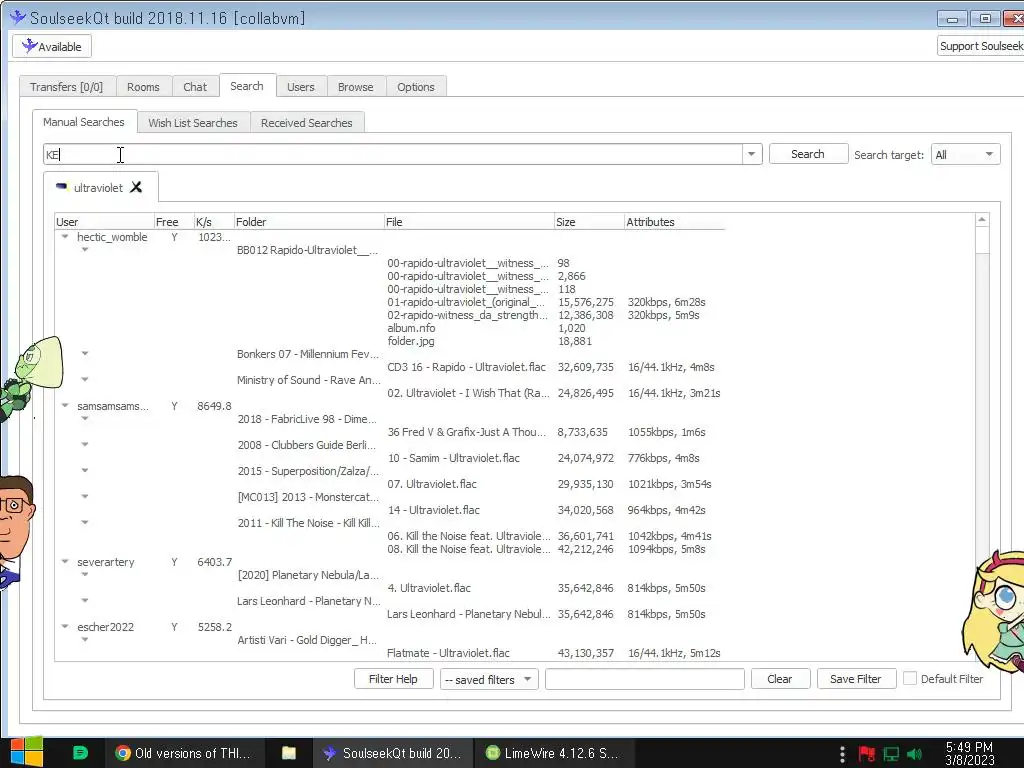This screenshot has width=1024, height=768.
Task: Open the Browse tab
Action: pos(356,87)
